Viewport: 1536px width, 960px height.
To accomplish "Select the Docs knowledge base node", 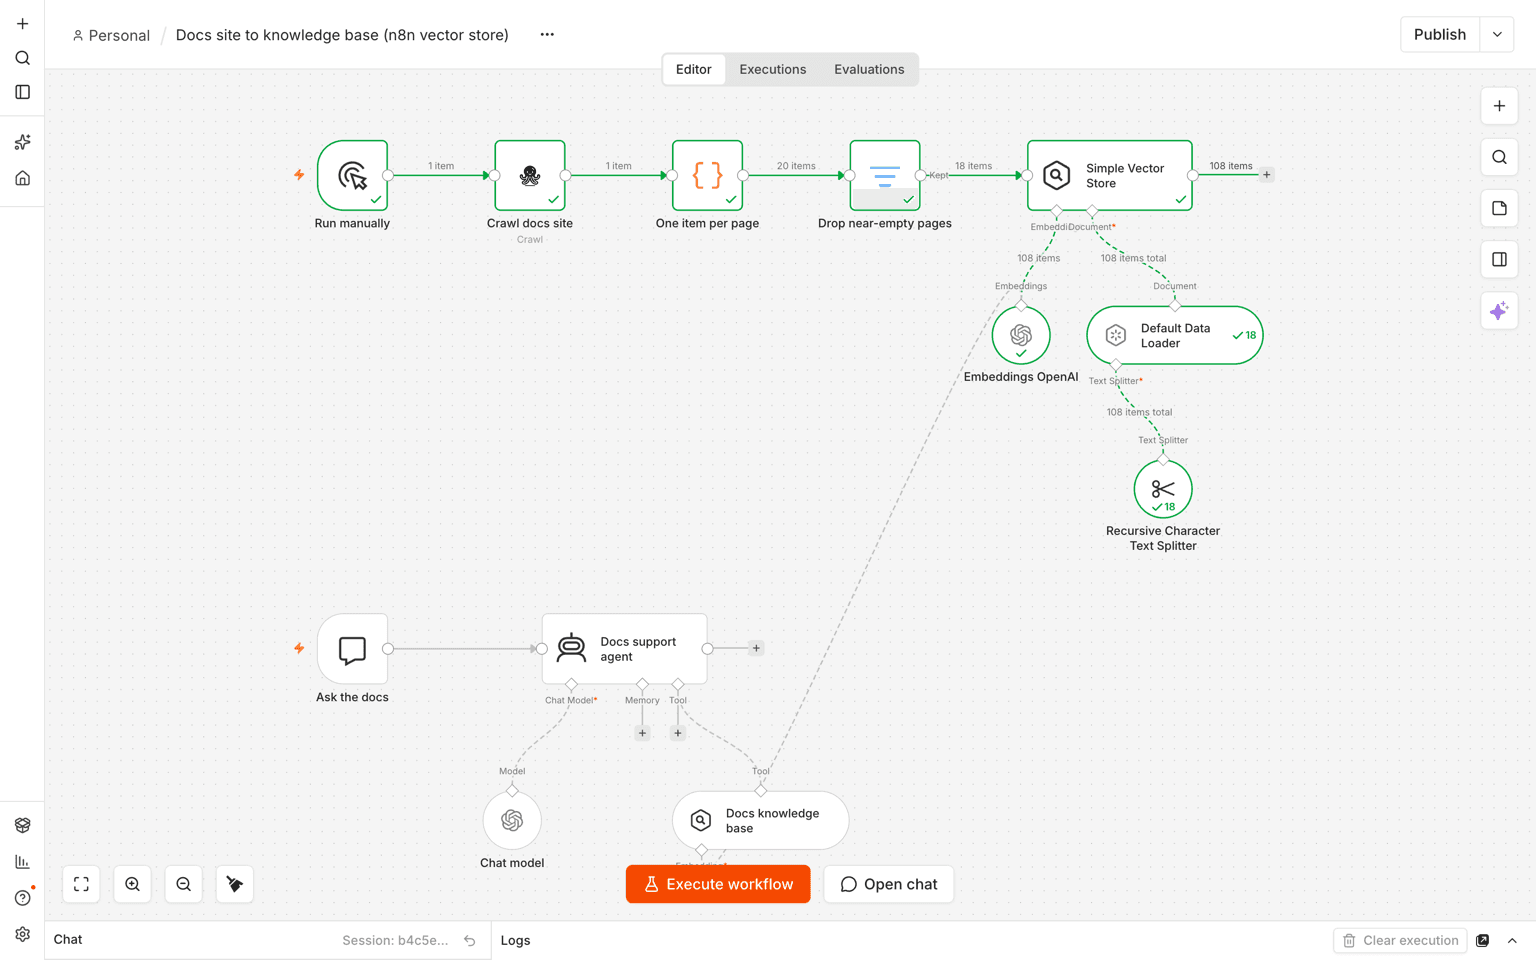I will click(761, 820).
